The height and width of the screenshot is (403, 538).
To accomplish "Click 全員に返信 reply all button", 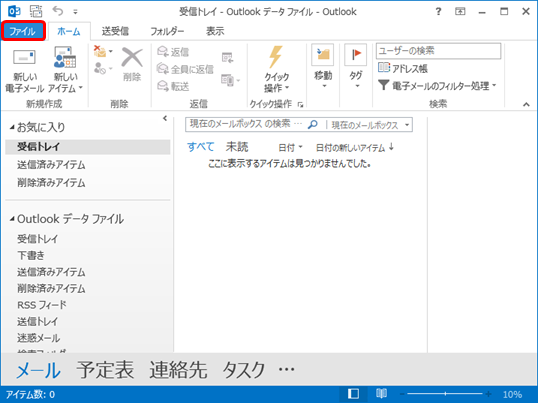I will 185,69.
